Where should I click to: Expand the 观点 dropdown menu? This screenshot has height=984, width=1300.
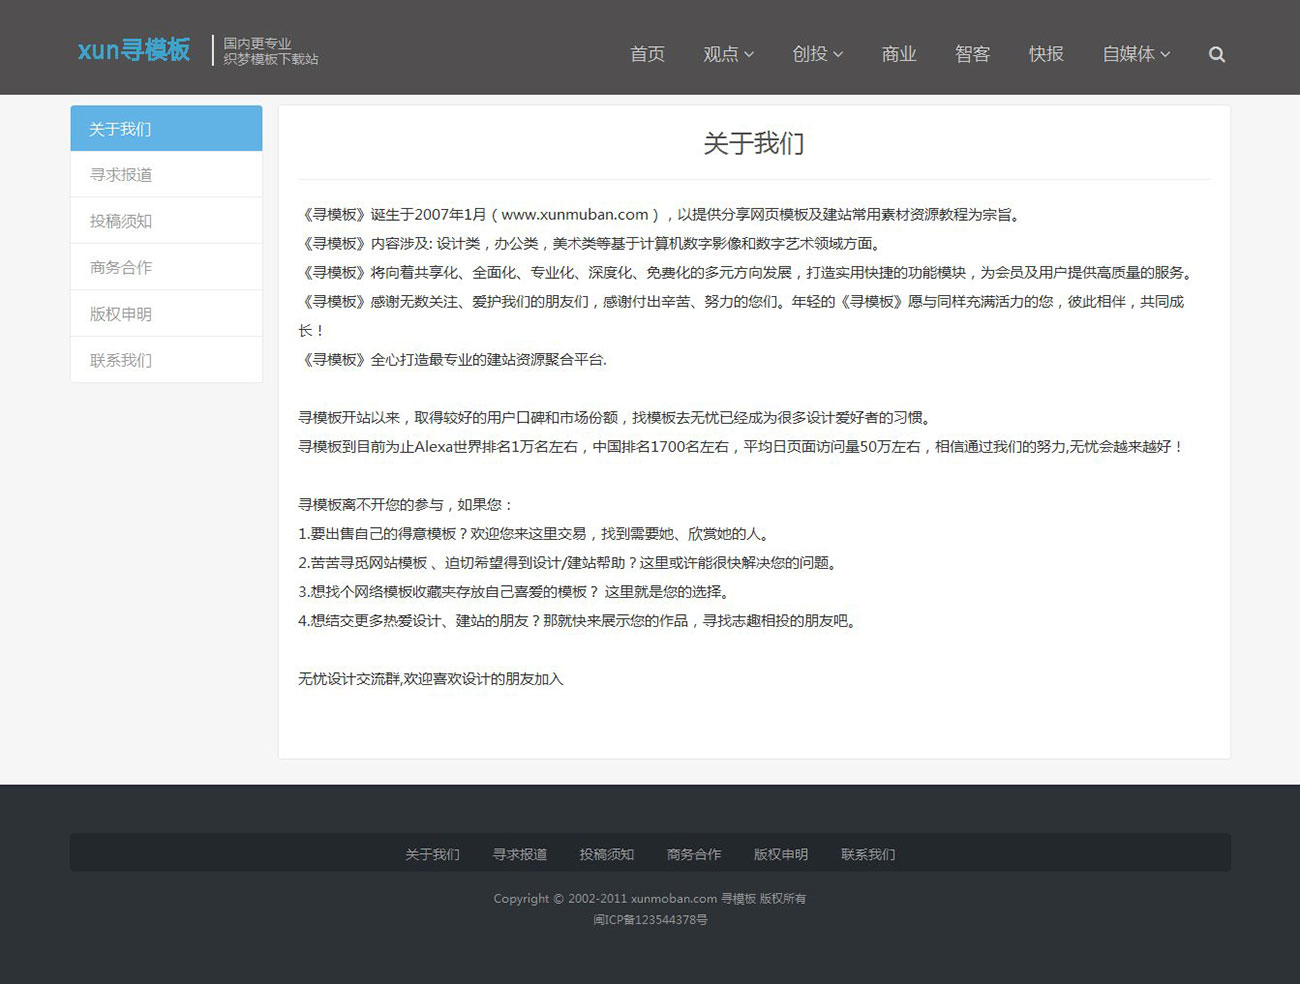coord(727,54)
